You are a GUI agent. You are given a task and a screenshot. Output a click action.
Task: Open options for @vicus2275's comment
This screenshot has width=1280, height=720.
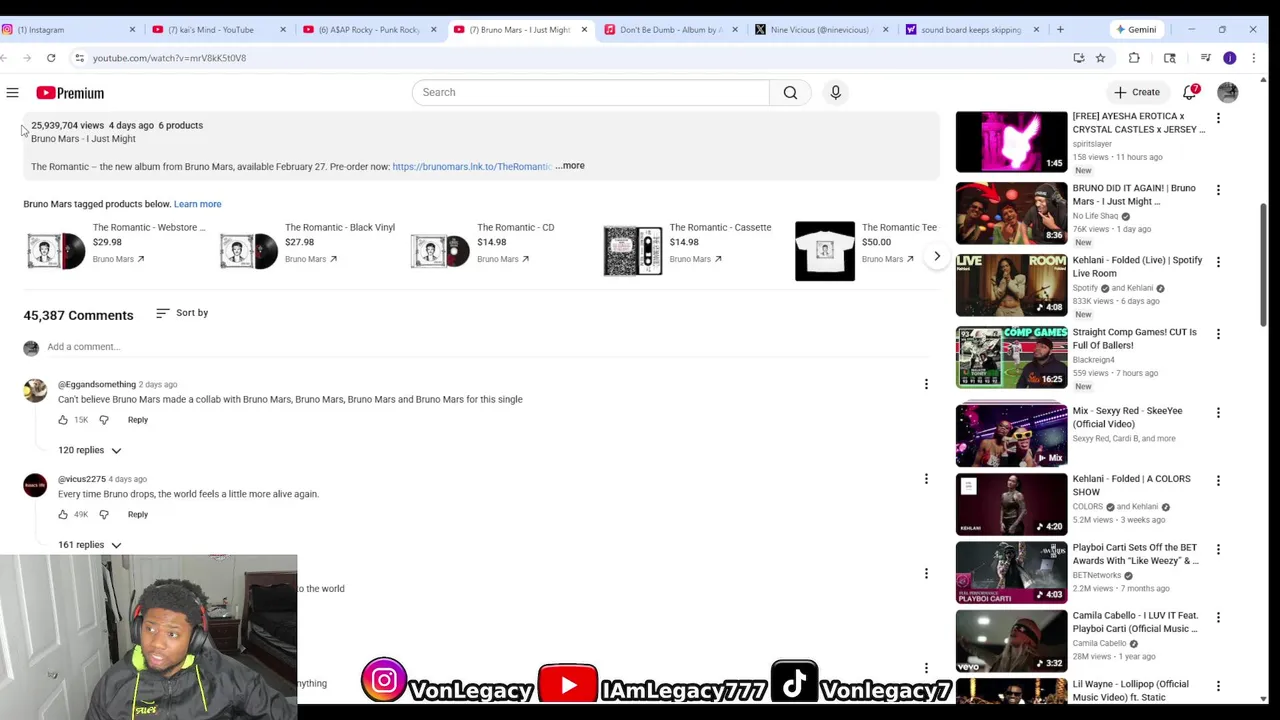tap(926, 479)
